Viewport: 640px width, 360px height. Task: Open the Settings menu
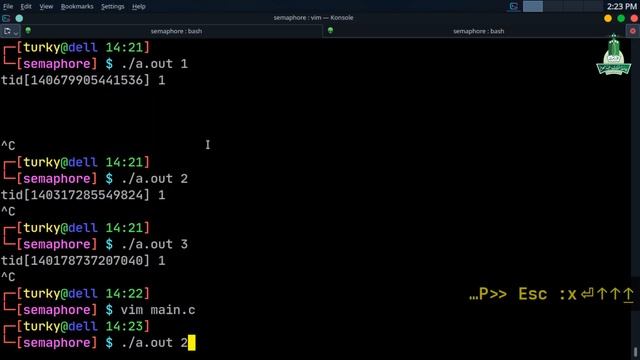[x=112, y=7]
